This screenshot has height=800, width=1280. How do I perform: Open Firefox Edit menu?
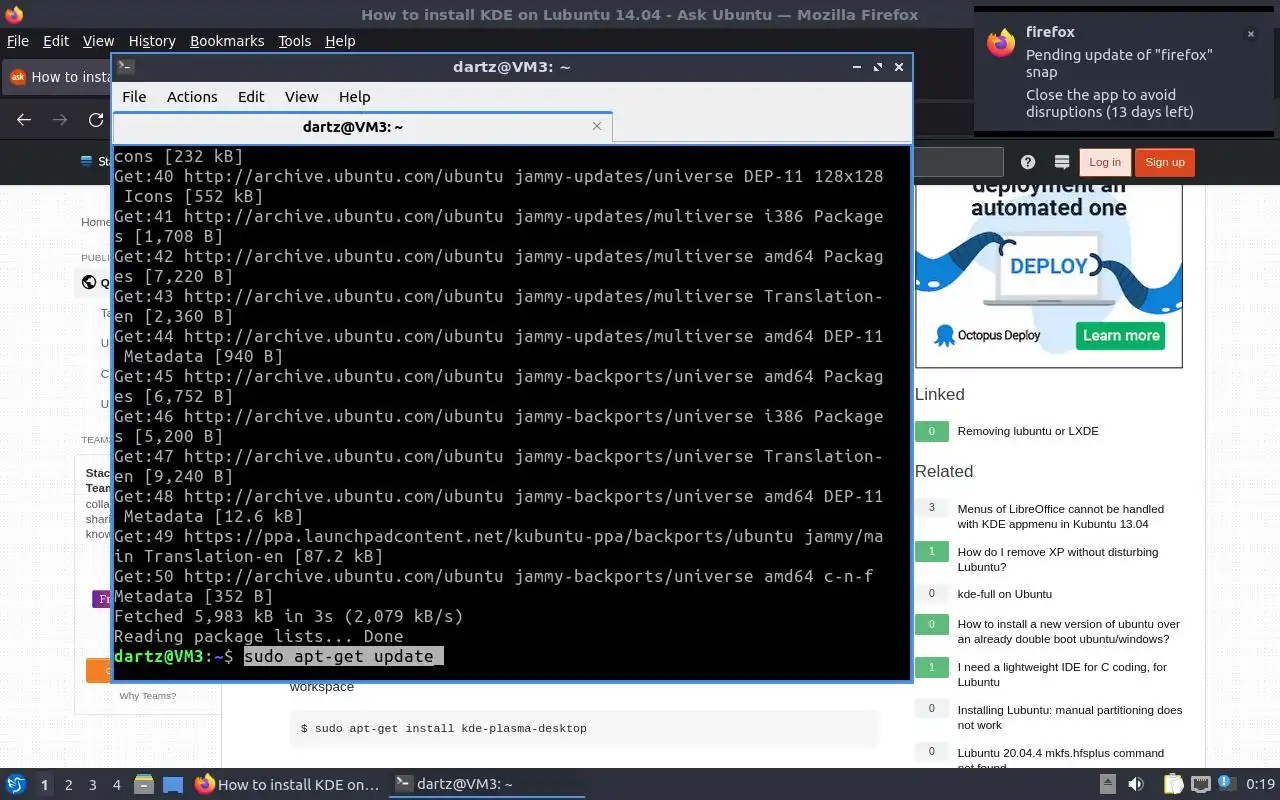pos(56,41)
